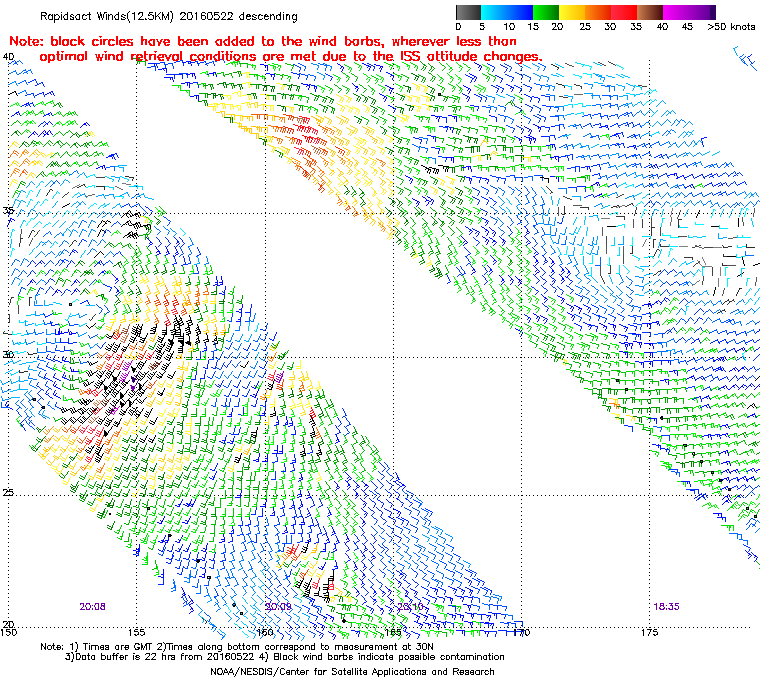Click the longitude axis label '155'
This screenshot has height=688, width=760.
click(137, 632)
